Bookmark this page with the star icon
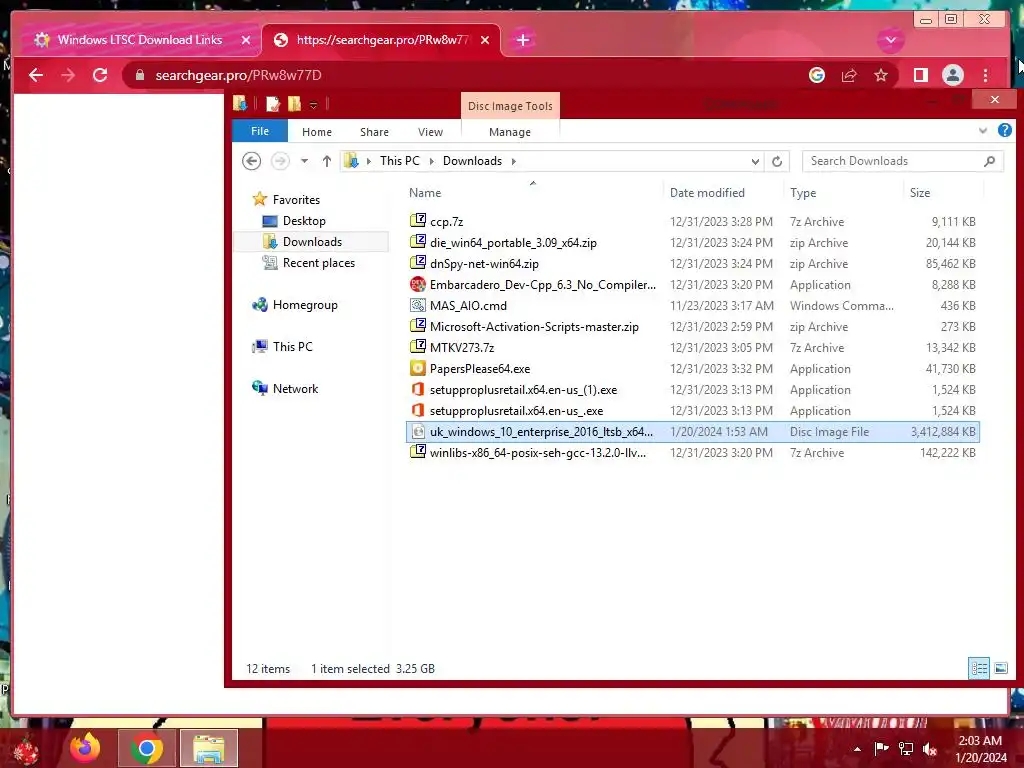The image size is (1024, 768). click(x=881, y=75)
